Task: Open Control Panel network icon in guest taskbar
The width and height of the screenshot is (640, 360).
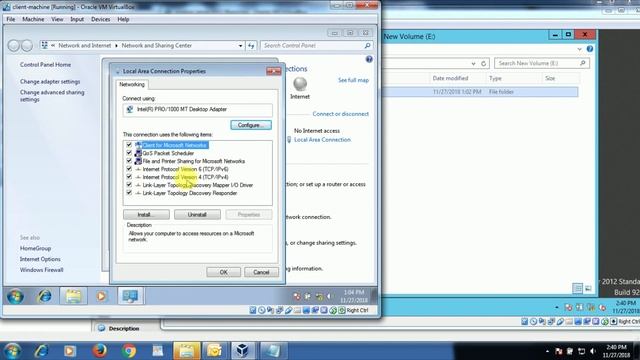Action: point(131,296)
